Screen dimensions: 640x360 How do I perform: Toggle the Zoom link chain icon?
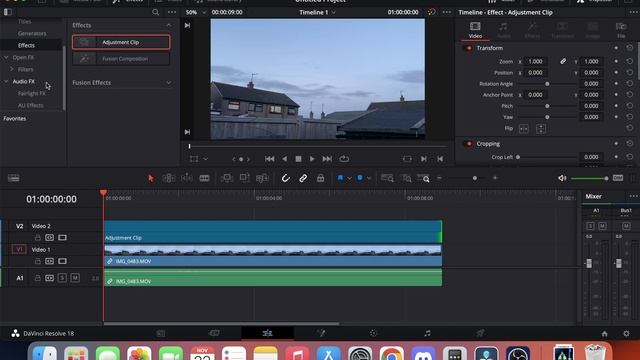coord(563,61)
